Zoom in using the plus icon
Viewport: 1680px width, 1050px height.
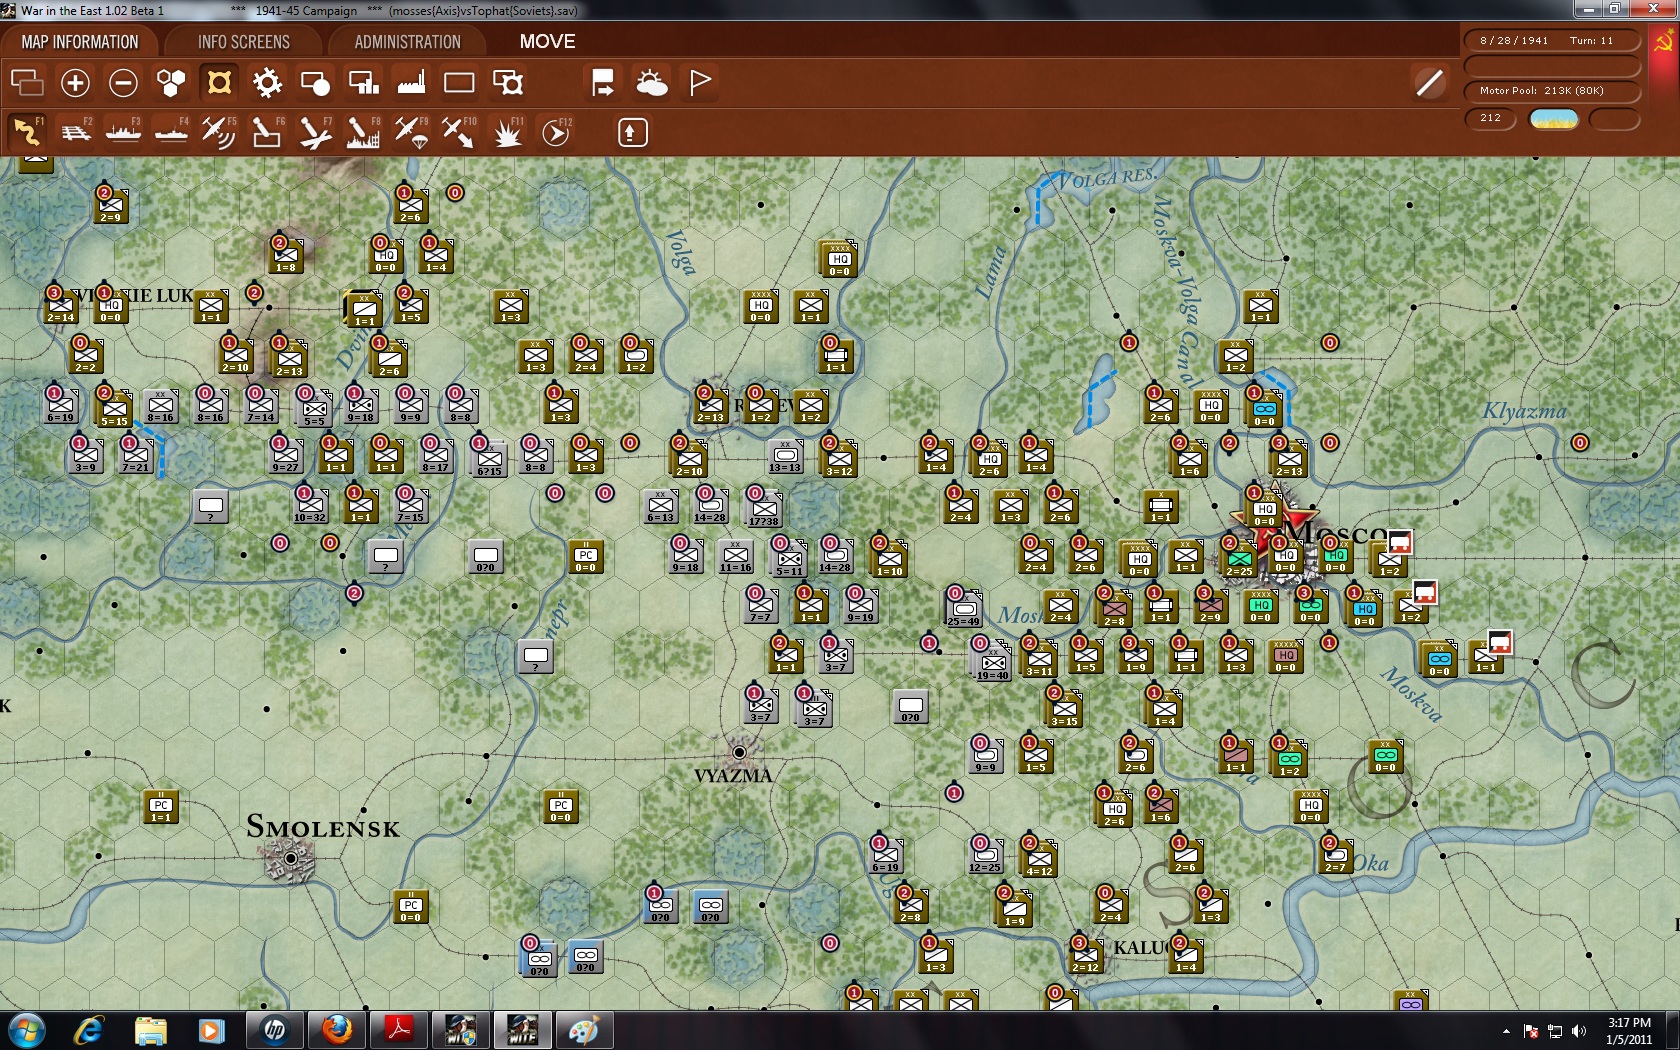coord(75,83)
